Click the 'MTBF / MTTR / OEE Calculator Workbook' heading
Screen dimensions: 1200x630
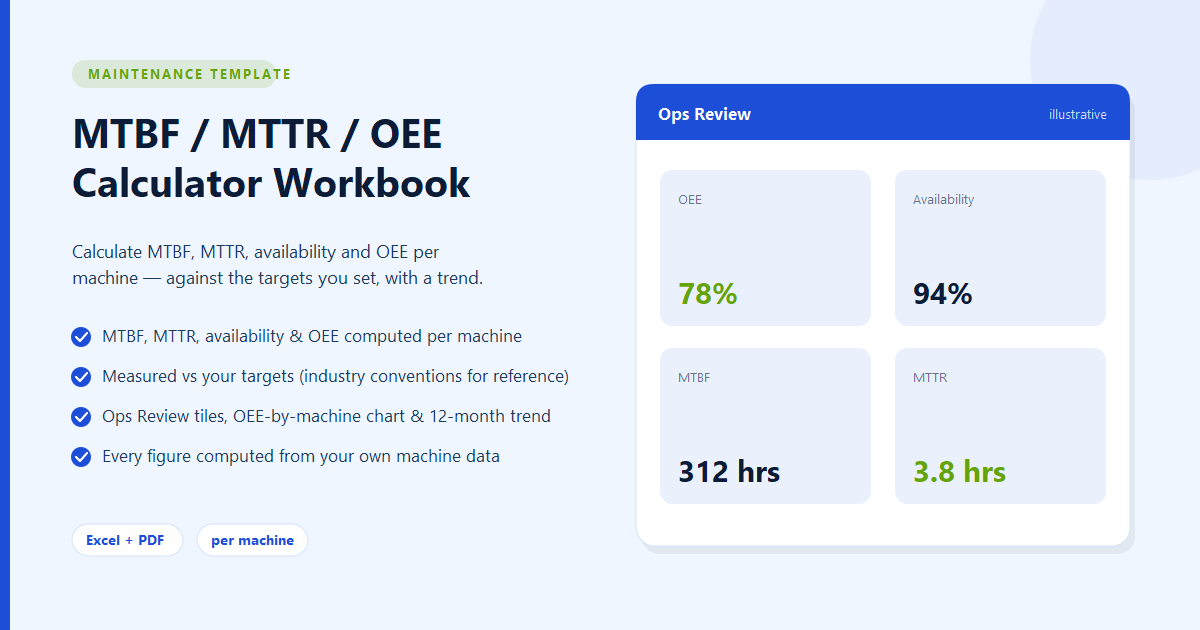pyautogui.click(x=272, y=158)
